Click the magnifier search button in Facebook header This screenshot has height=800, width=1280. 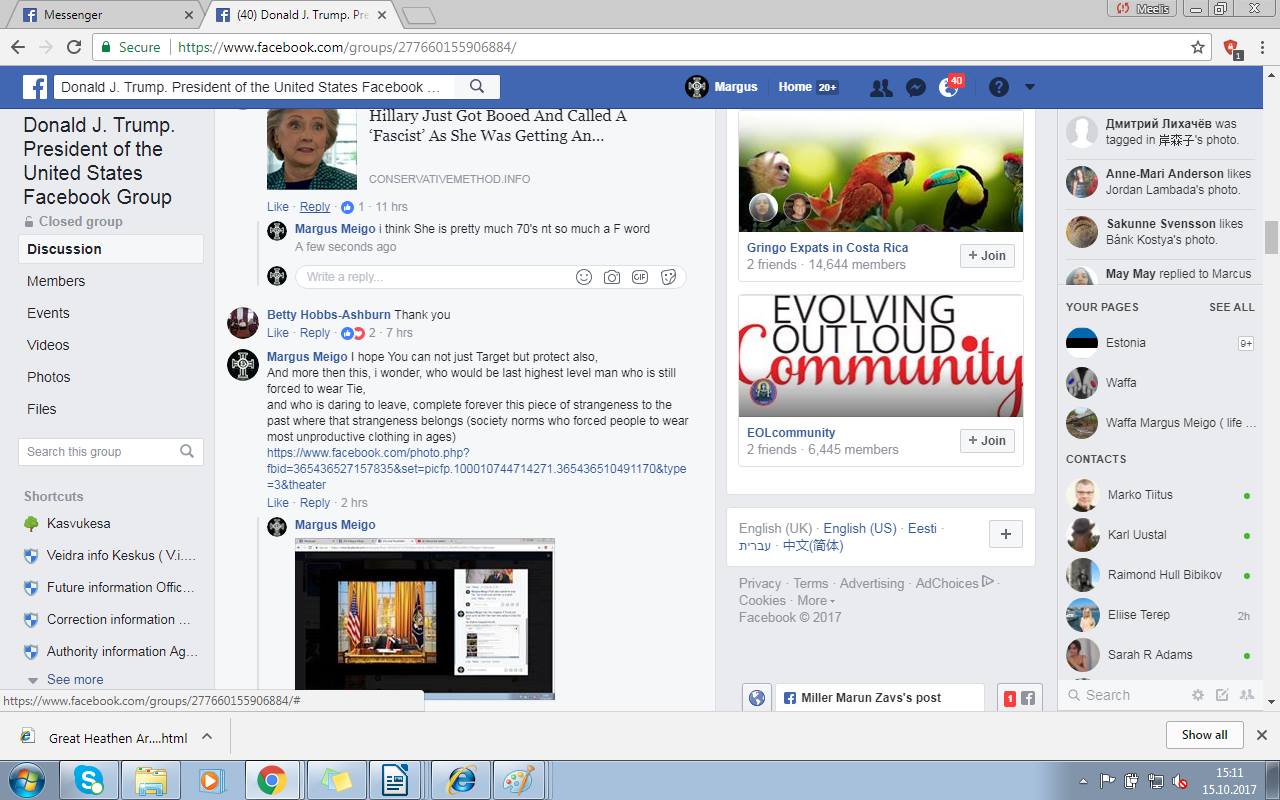477,87
